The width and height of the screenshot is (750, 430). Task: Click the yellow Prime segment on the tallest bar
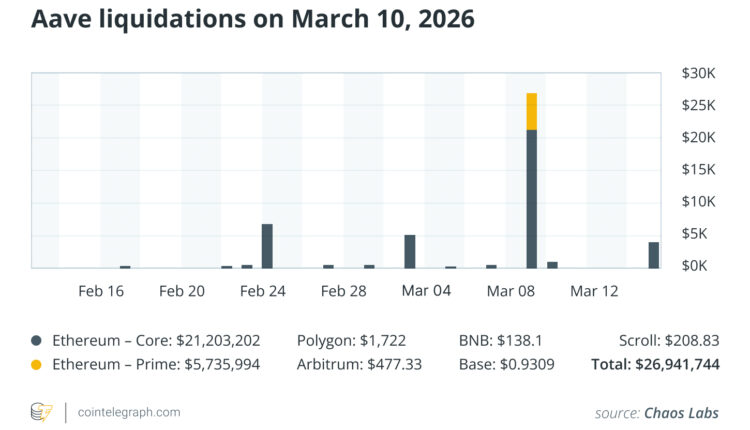(x=532, y=111)
